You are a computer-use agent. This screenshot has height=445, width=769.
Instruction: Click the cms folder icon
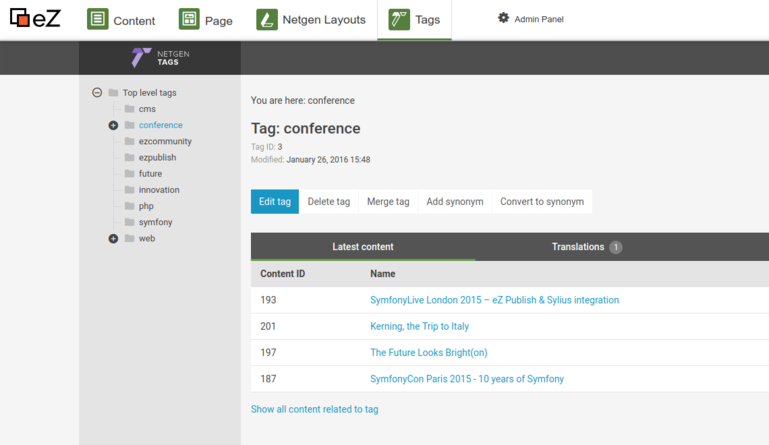(x=129, y=109)
